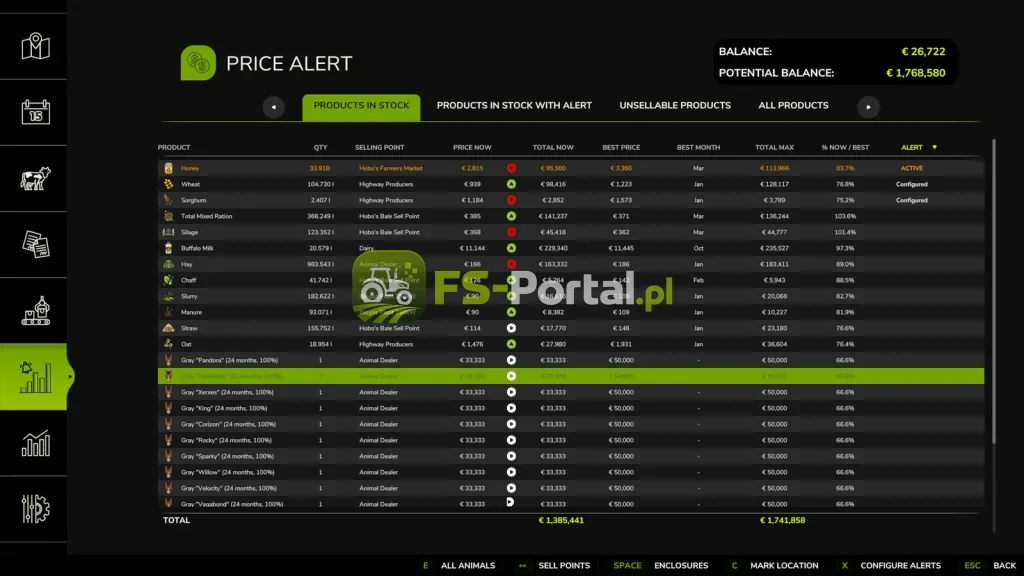
Task: Click the Enclosures footer button
Action: (680, 566)
